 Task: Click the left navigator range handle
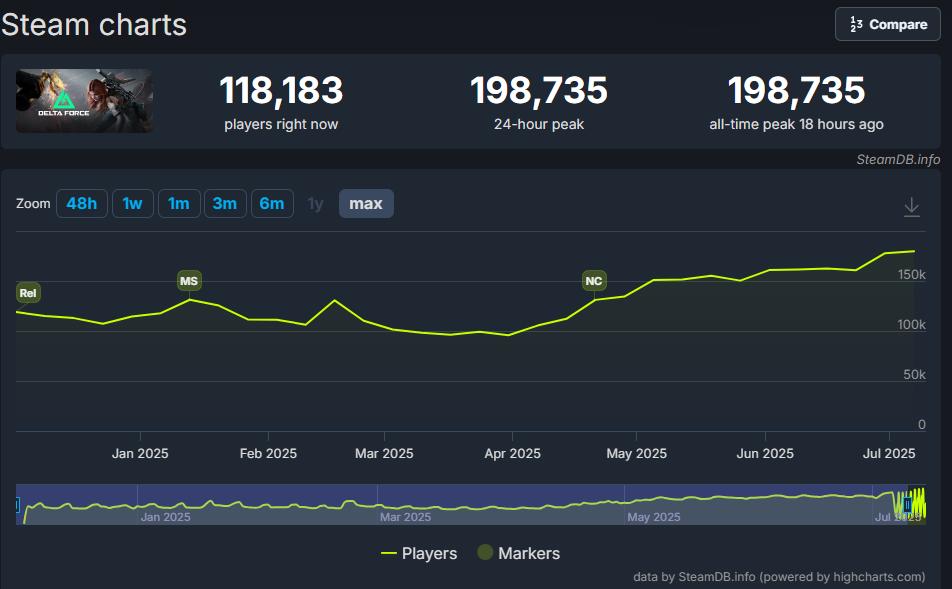(17, 505)
